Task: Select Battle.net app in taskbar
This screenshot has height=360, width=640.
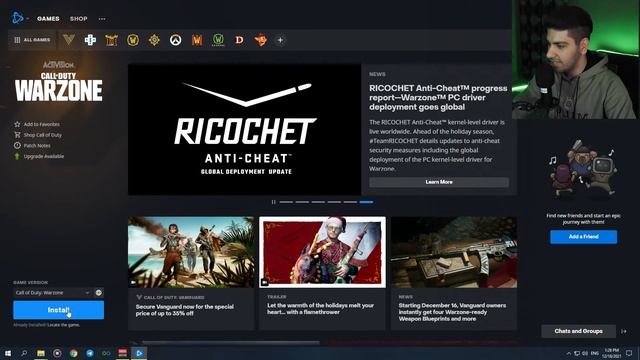Action: click(x=139, y=353)
